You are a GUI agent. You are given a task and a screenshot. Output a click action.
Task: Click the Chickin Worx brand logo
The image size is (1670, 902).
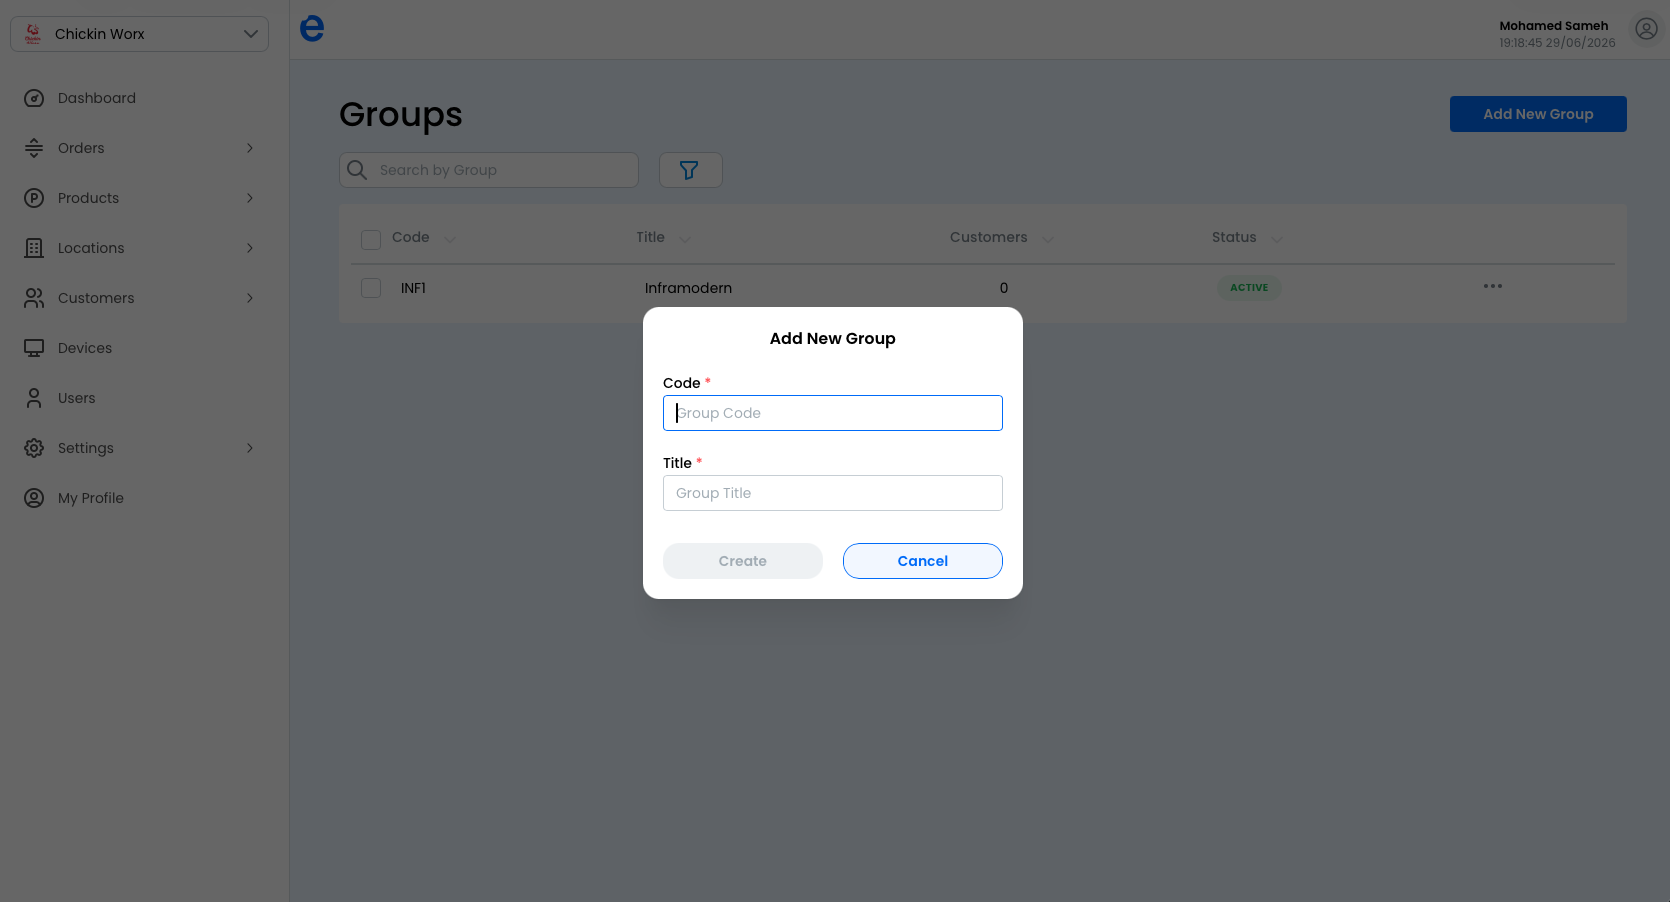pyautogui.click(x=33, y=34)
